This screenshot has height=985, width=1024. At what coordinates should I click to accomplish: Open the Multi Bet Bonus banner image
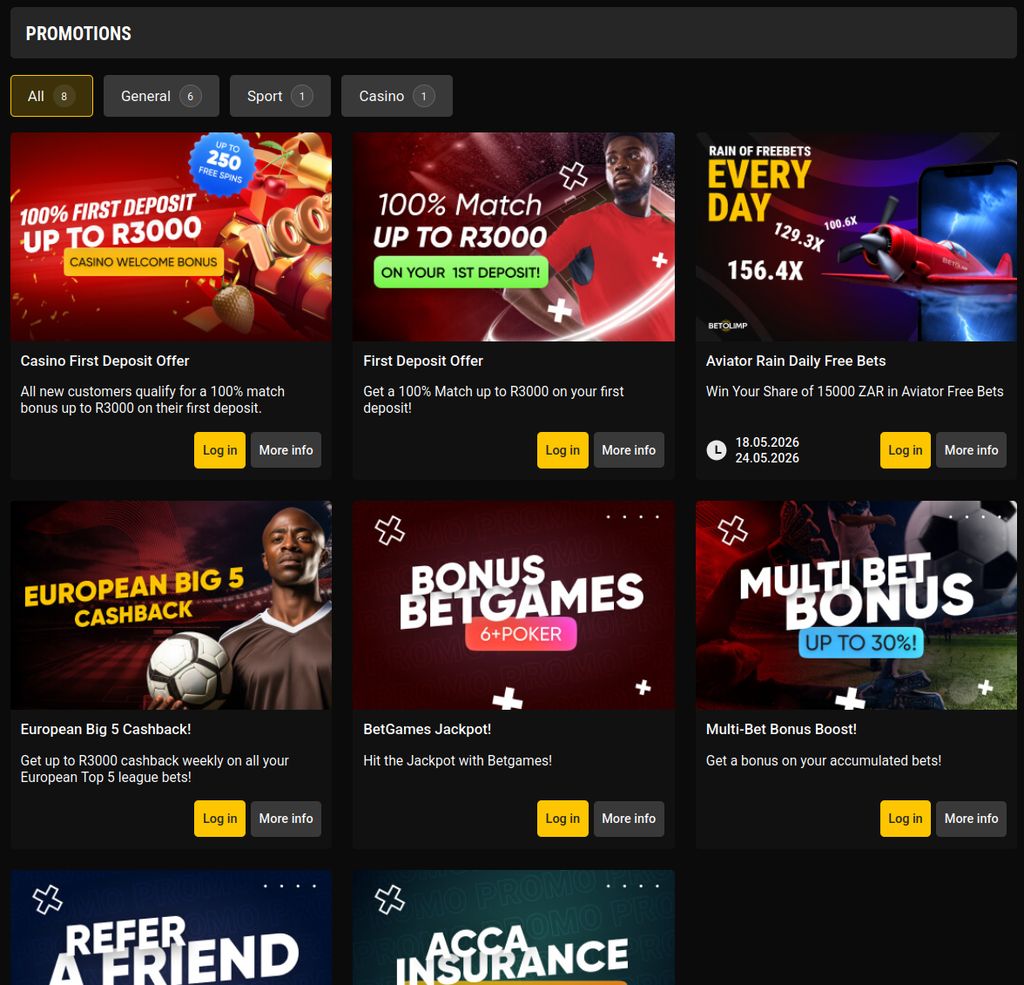pos(856,605)
